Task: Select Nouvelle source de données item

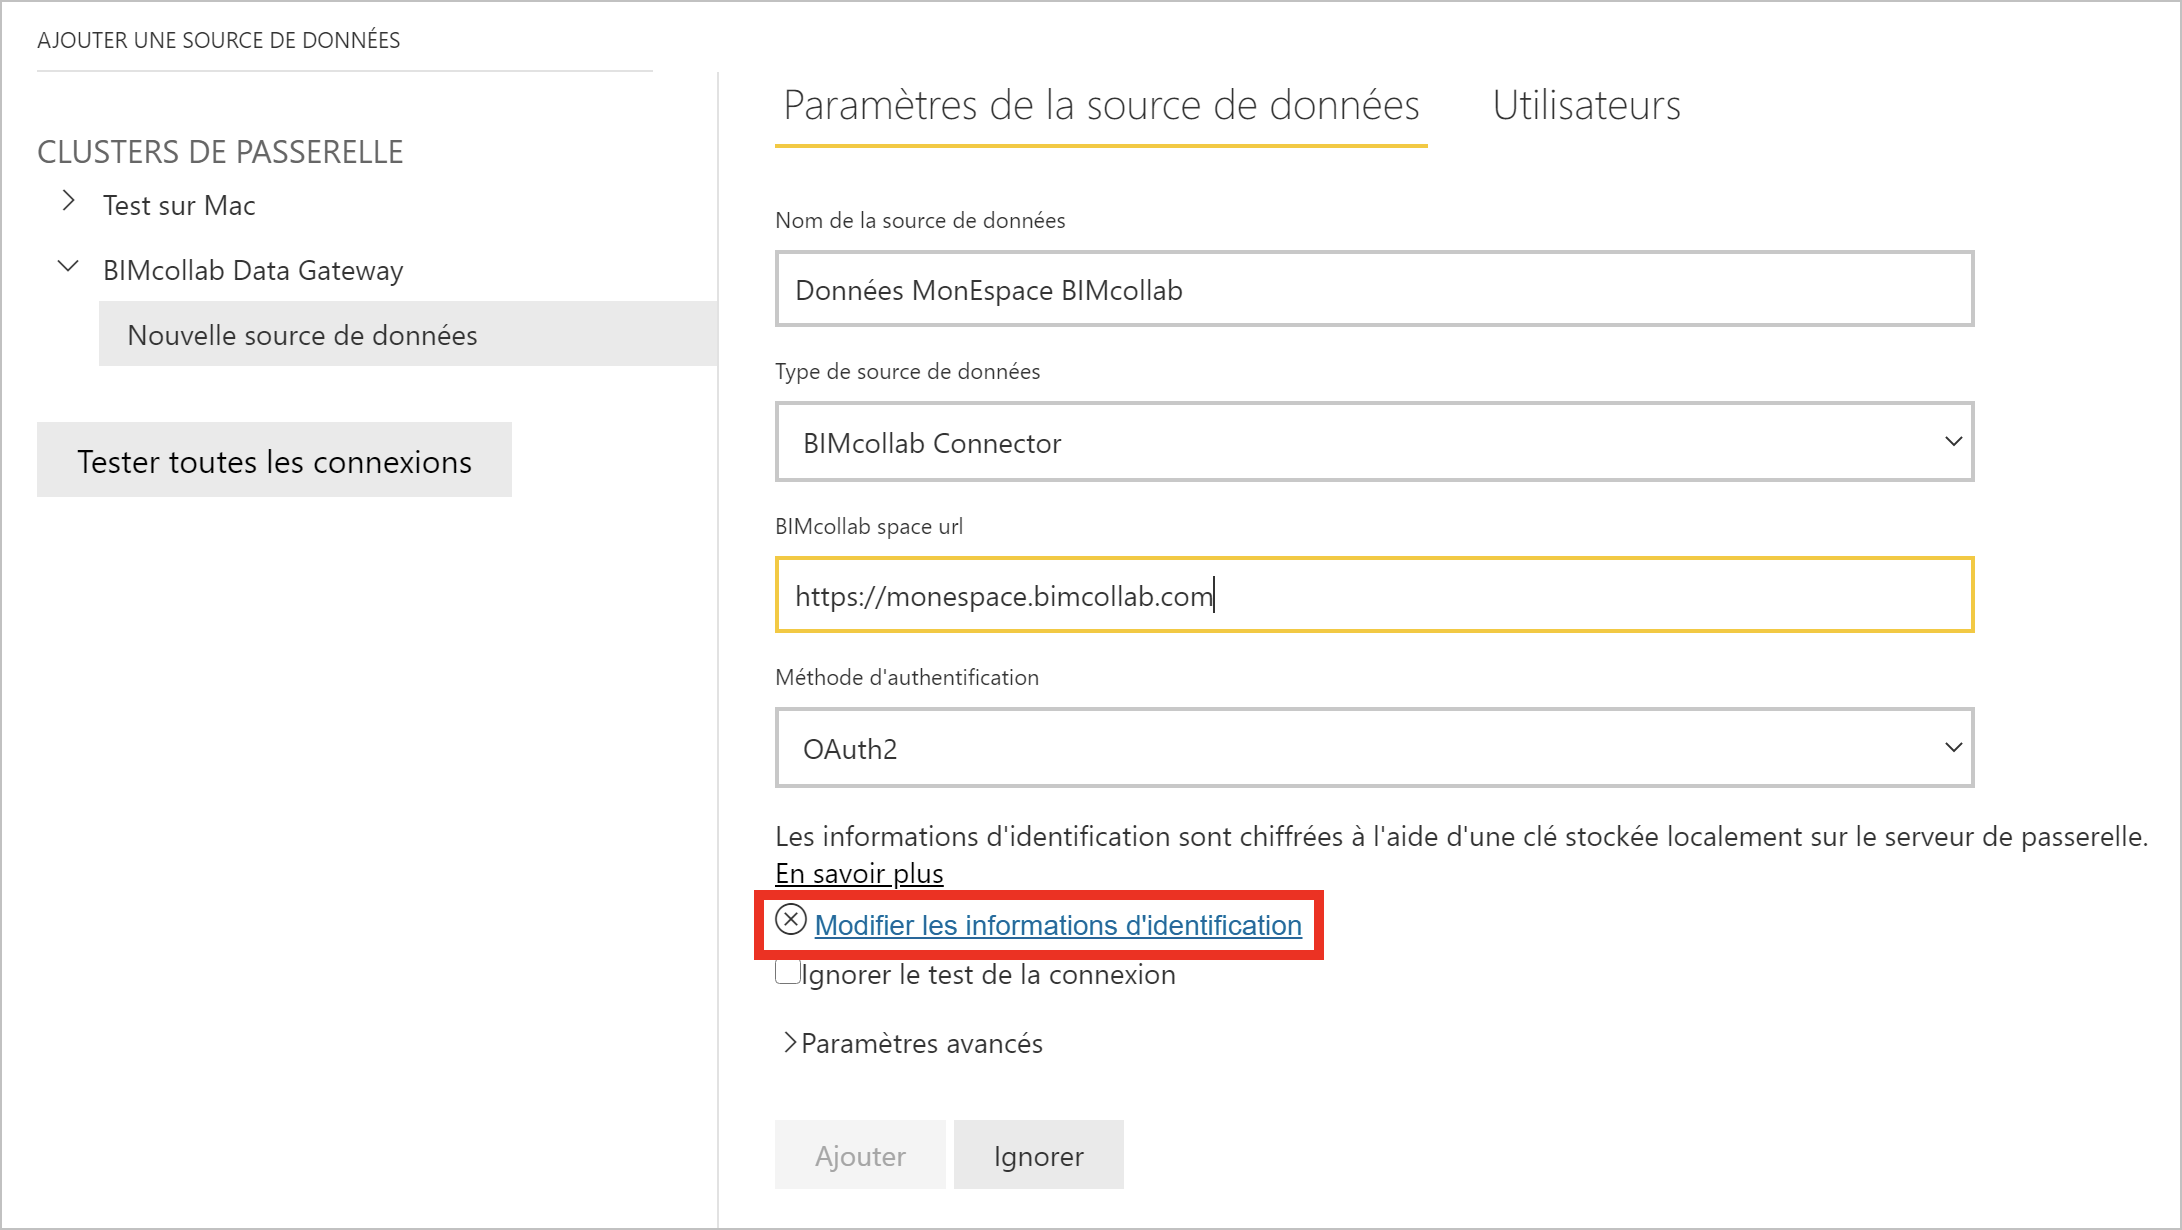Action: coord(303,335)
